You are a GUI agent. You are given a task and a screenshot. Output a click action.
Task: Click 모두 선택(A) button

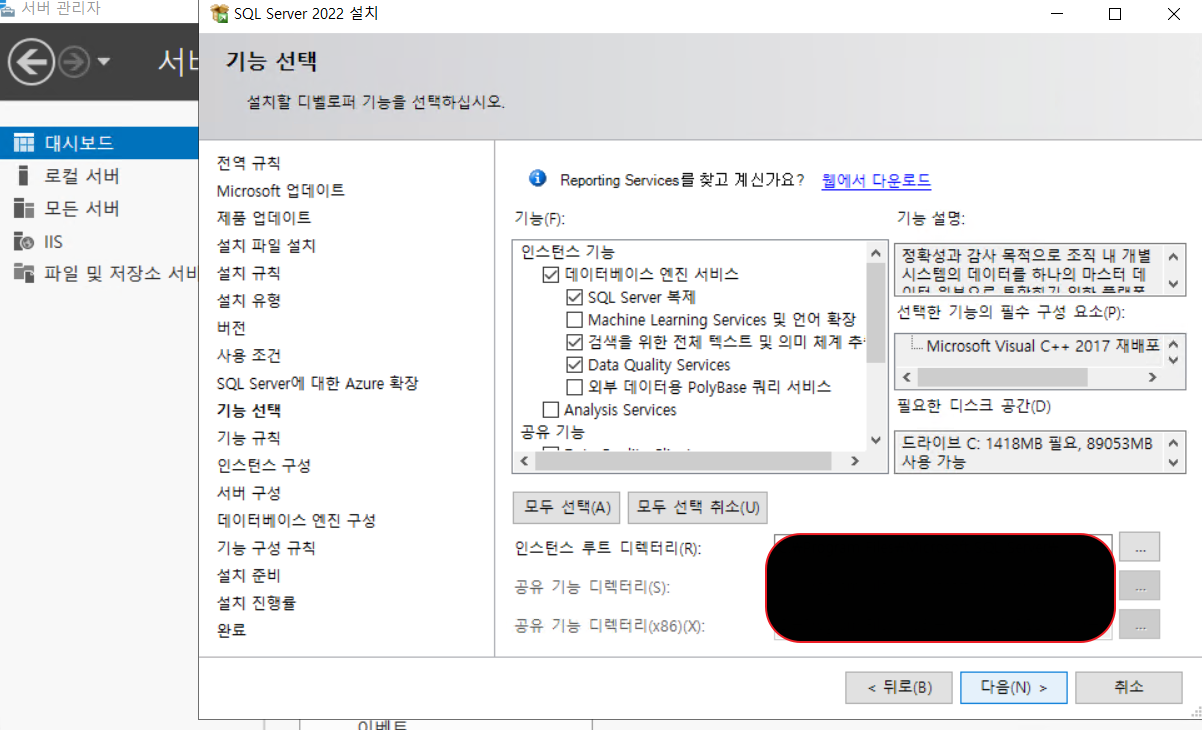(567, 507)
